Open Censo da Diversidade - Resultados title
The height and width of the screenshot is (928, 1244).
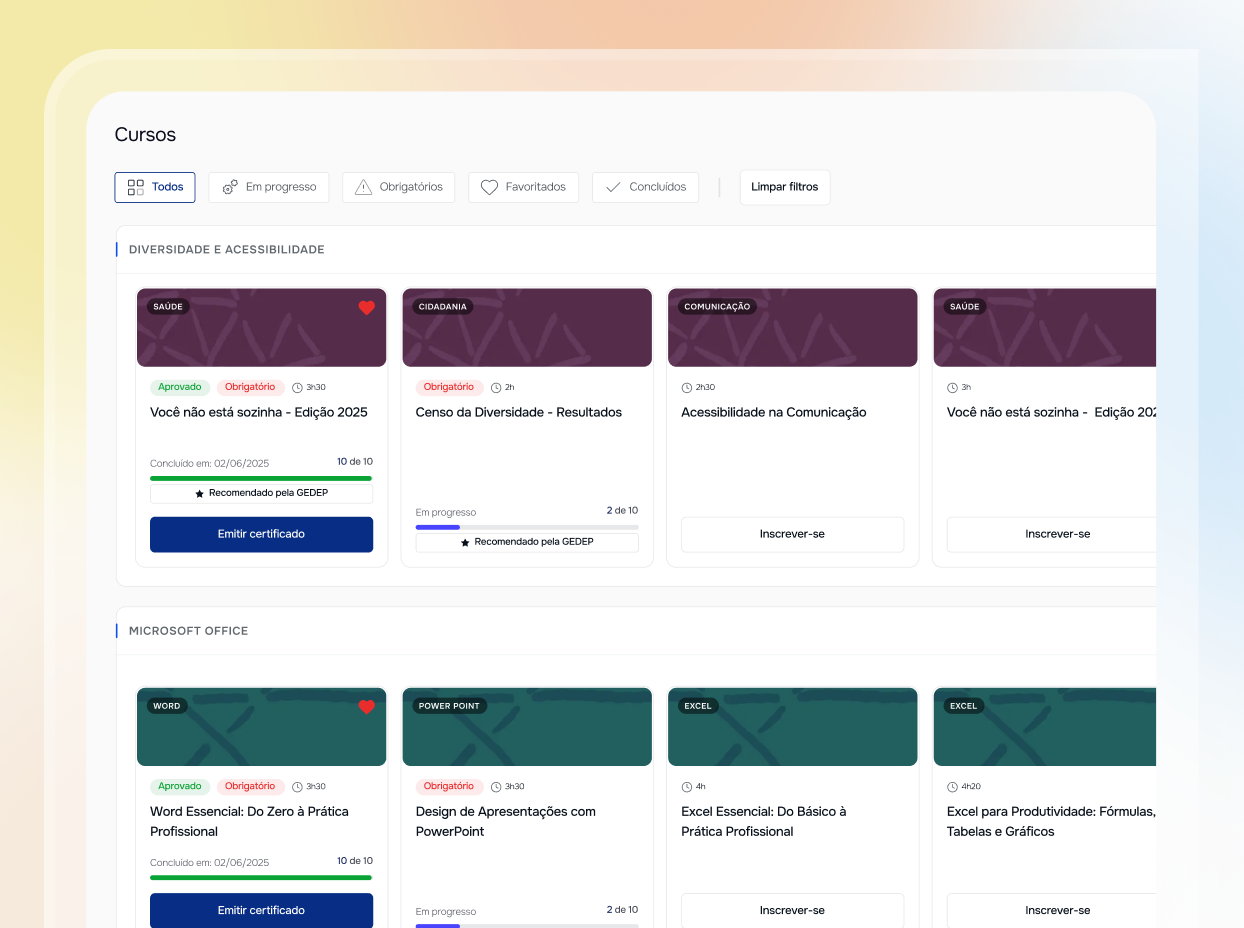[x=519, y=412]
